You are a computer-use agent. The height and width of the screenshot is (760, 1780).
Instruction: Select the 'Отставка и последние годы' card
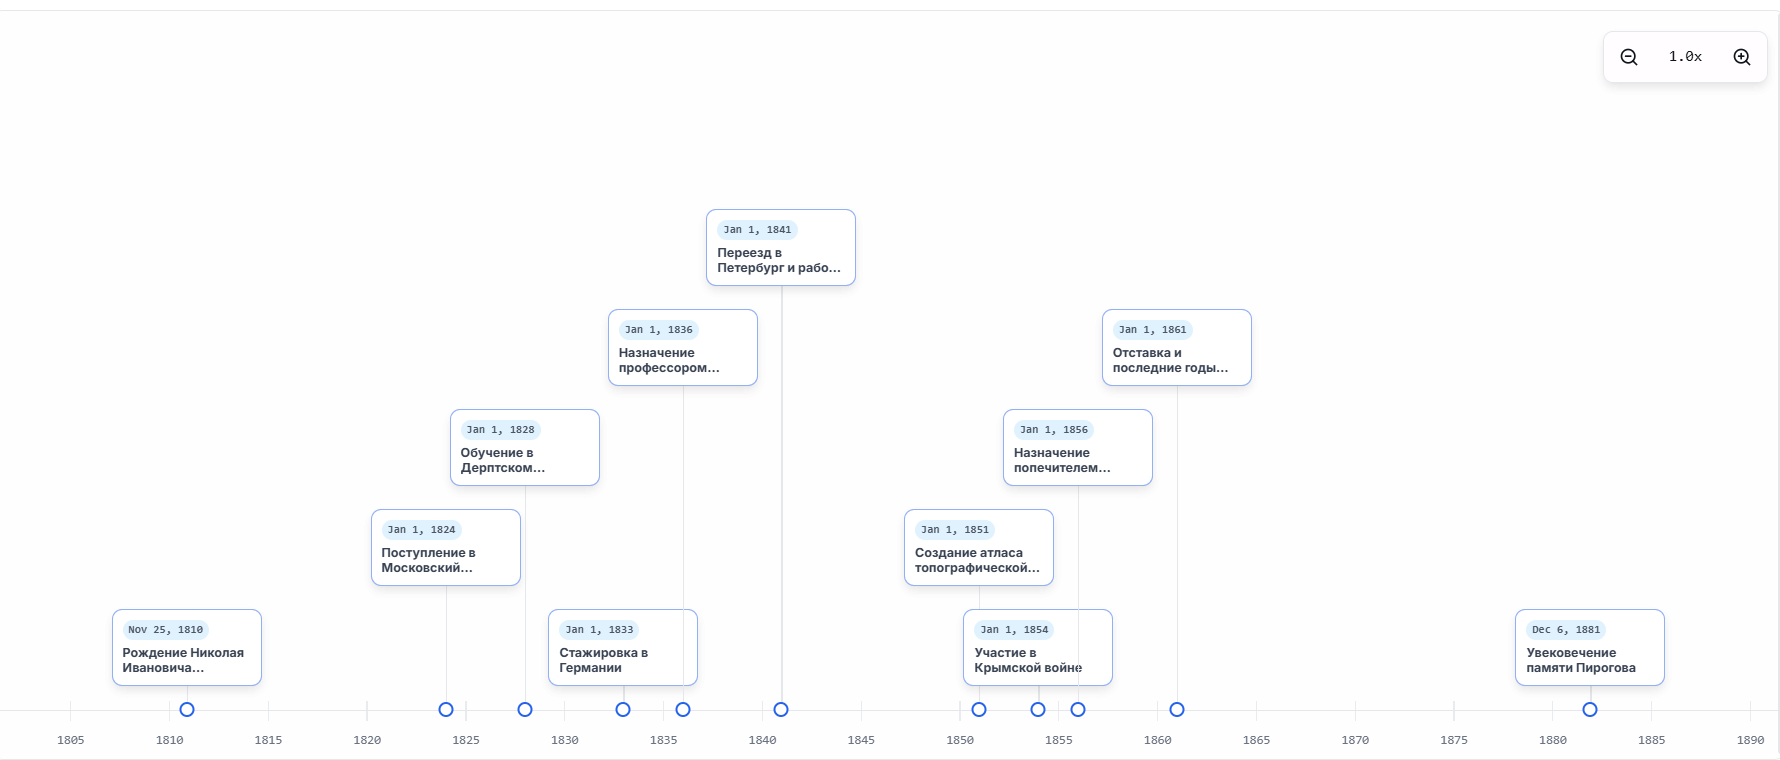pos(1177,348)
